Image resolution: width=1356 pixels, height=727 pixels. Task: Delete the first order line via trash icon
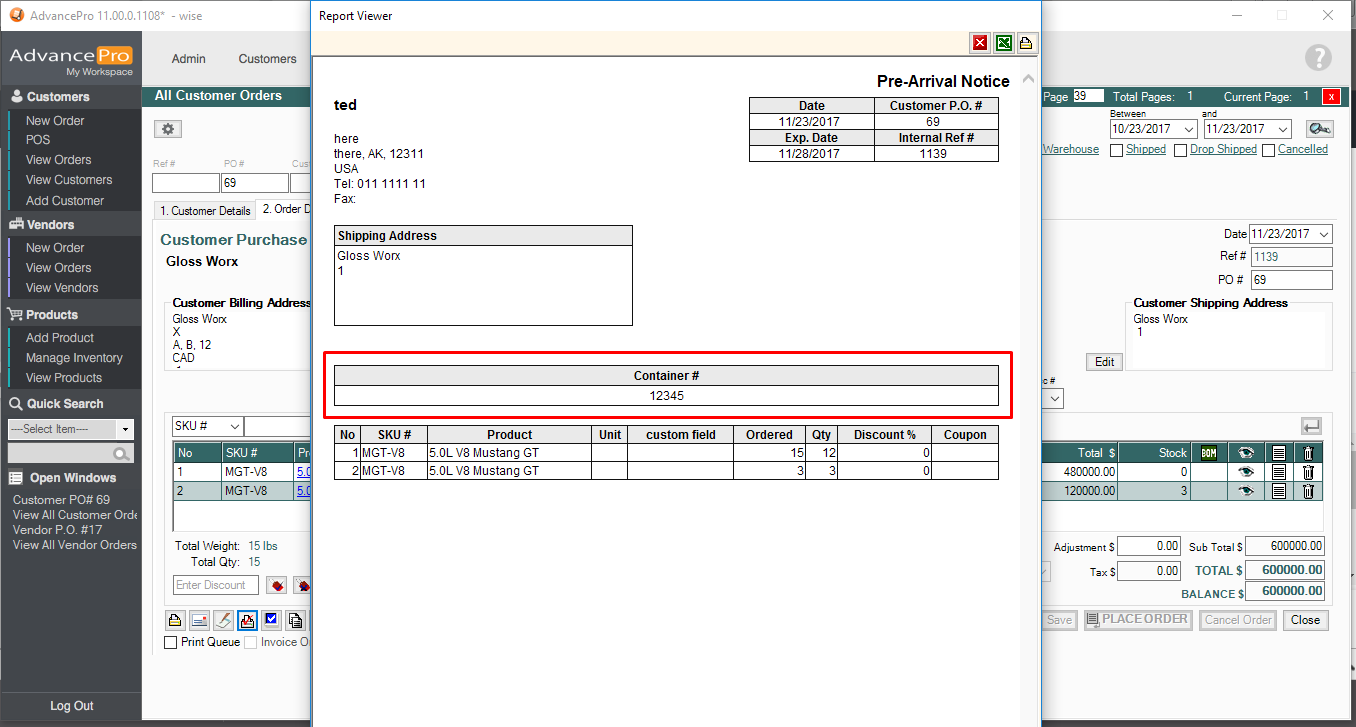click(1307, 472)
